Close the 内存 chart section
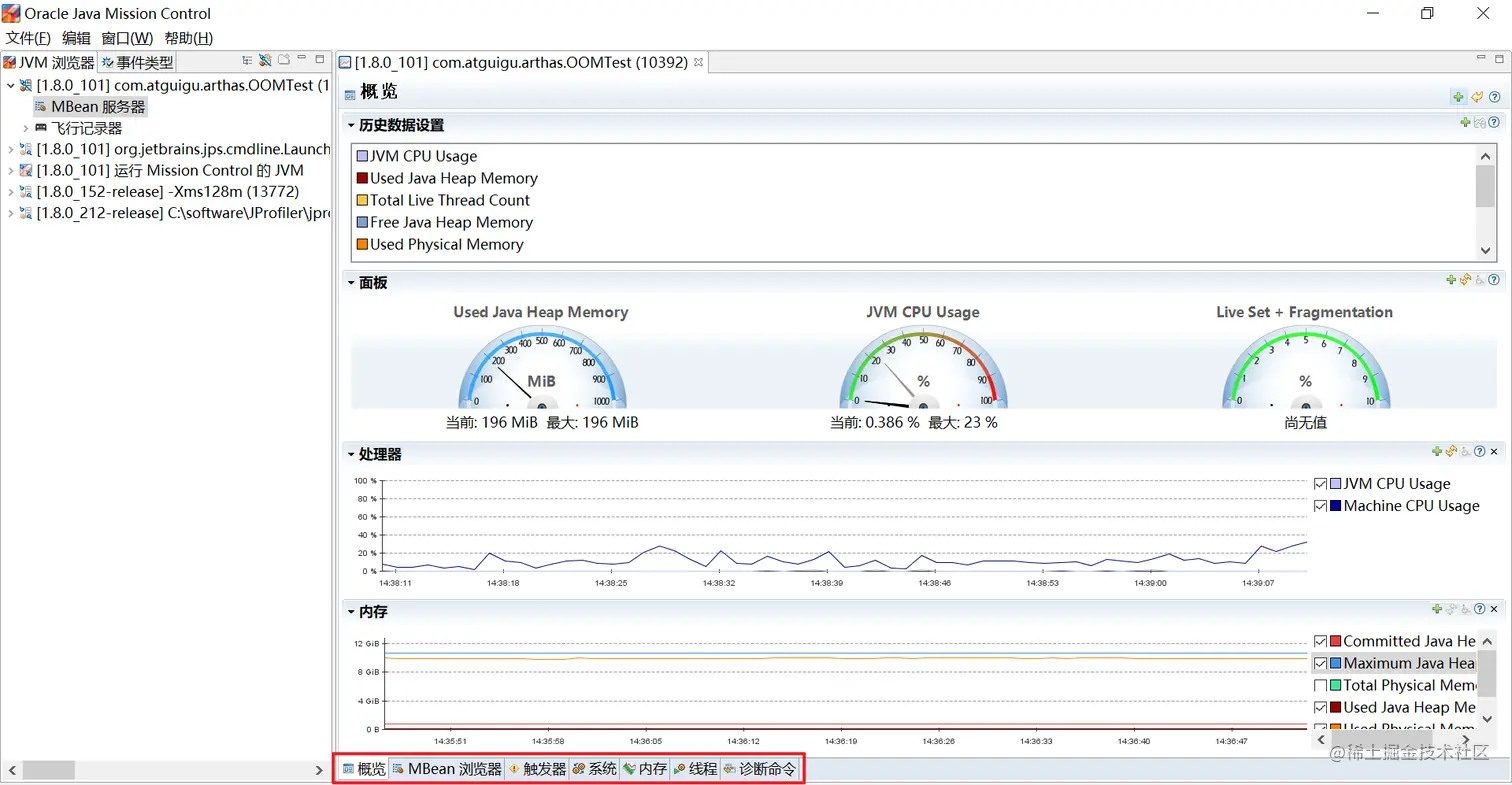The image size is (1512, 785). coord(1494,608)
